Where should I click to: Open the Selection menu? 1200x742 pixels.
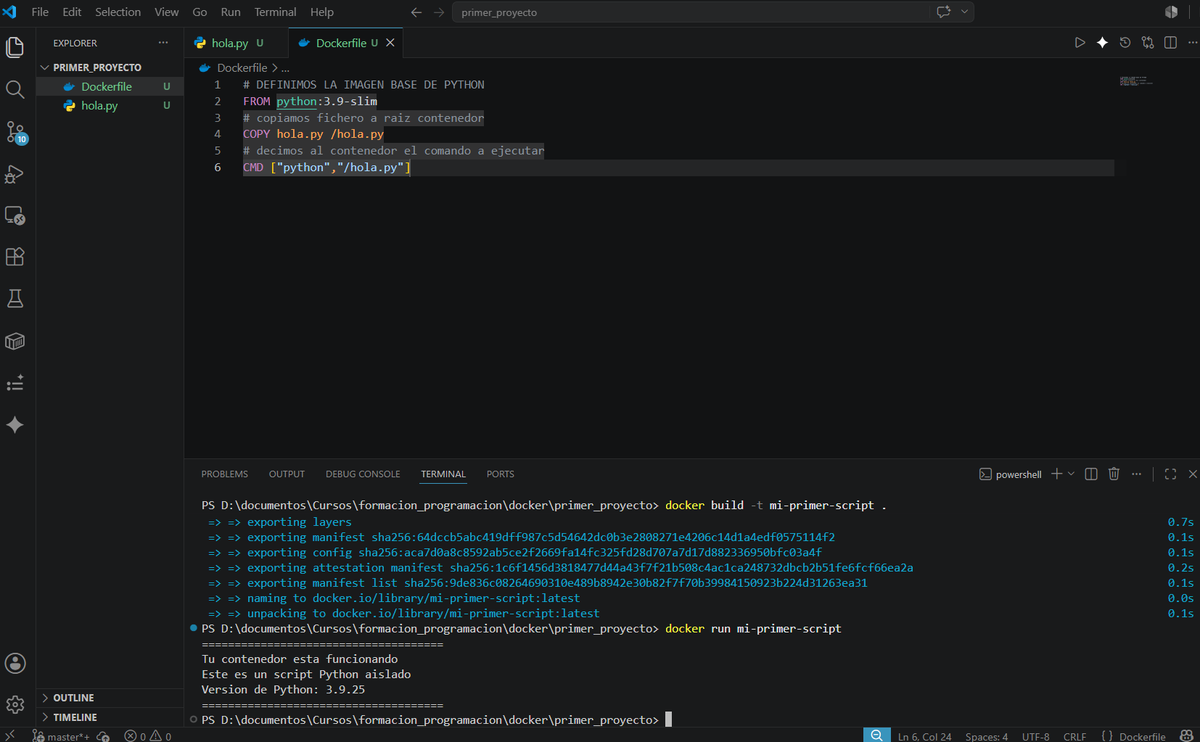(x=118, y=12)
